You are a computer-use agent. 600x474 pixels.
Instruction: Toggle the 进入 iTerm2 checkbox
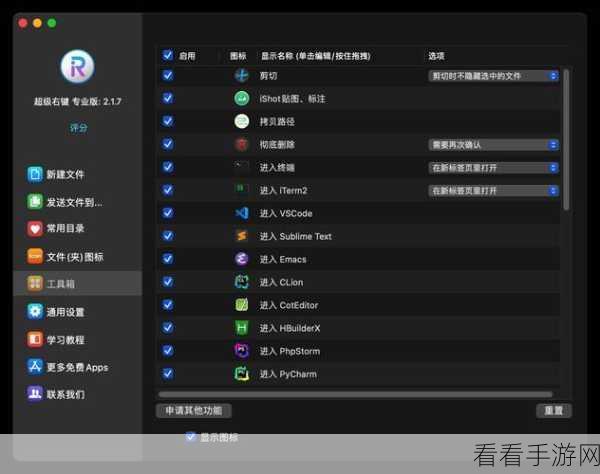coord(168,190)
